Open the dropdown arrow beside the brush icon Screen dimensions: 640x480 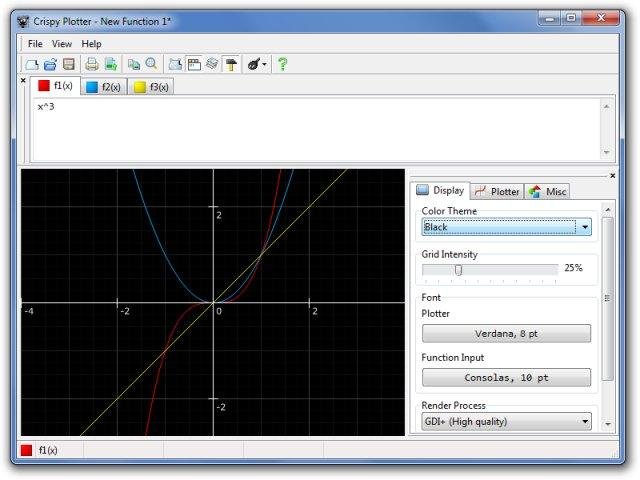[x=265, y=65]
